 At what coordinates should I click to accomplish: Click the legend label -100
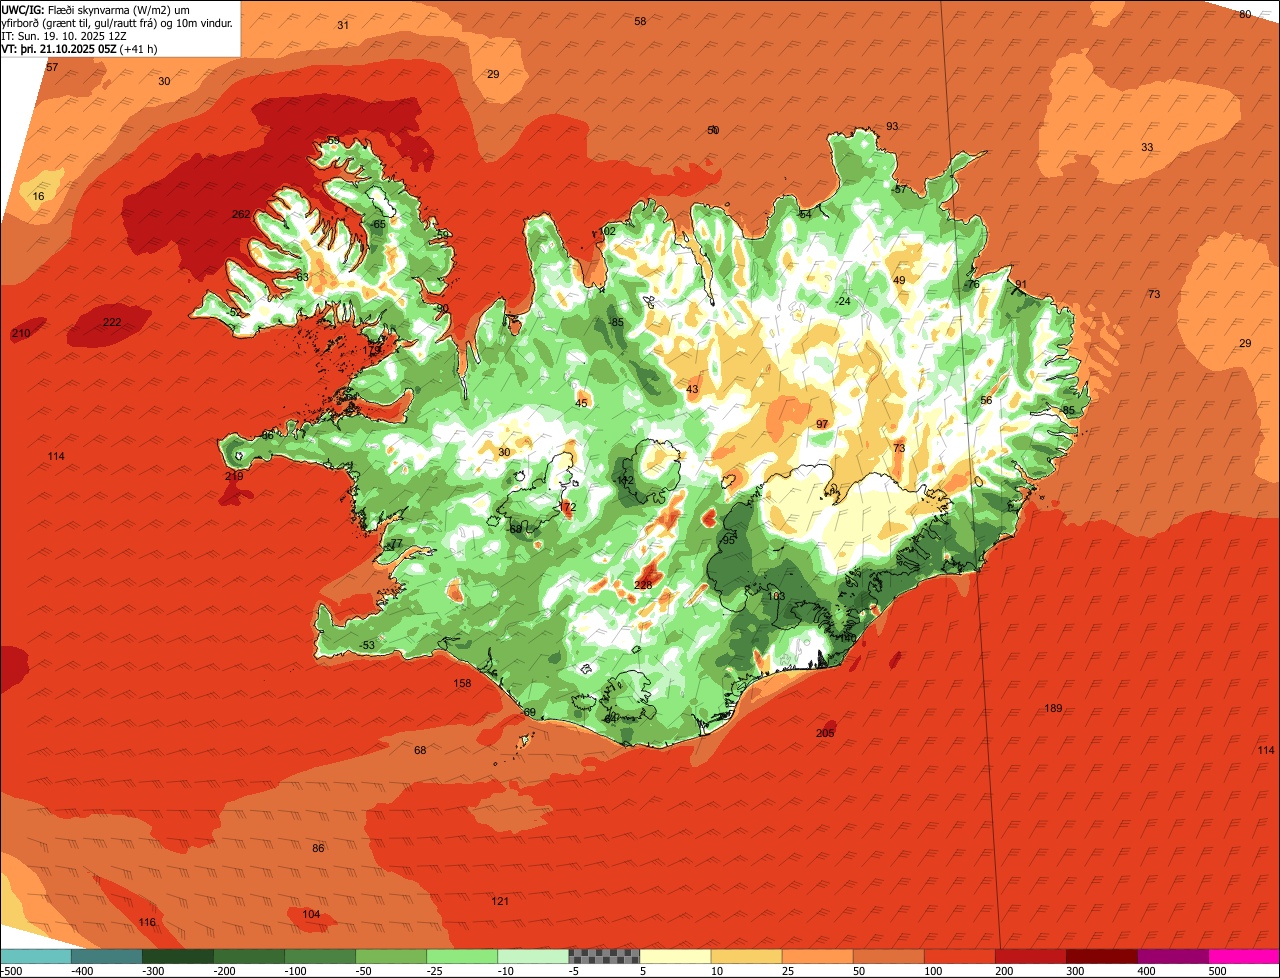(x=295, y=971)
